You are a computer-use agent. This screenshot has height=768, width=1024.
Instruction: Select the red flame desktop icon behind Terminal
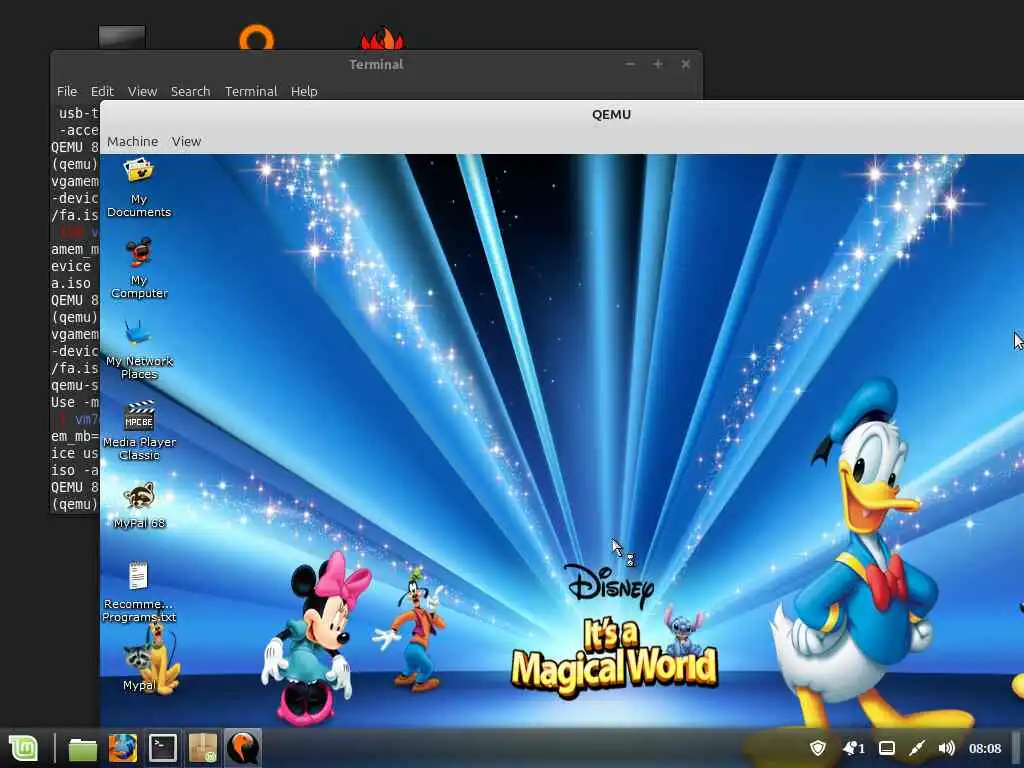click(x=383, y=39)
